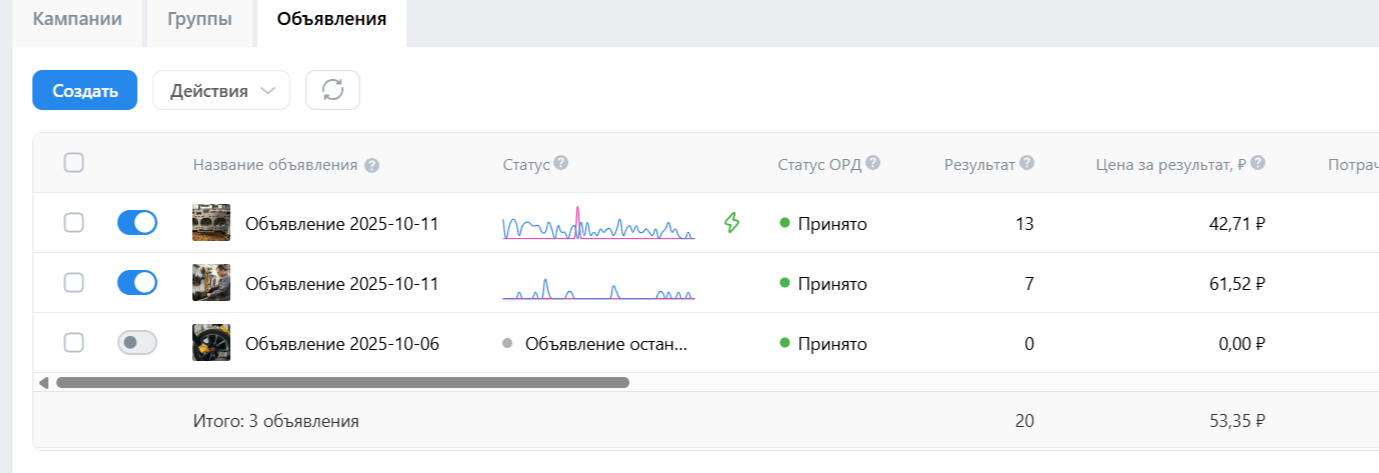Enable the stopped 2025-10-06 ad toggle
The width and height of the screenshot is (1379, 473).
pos(137,343)
